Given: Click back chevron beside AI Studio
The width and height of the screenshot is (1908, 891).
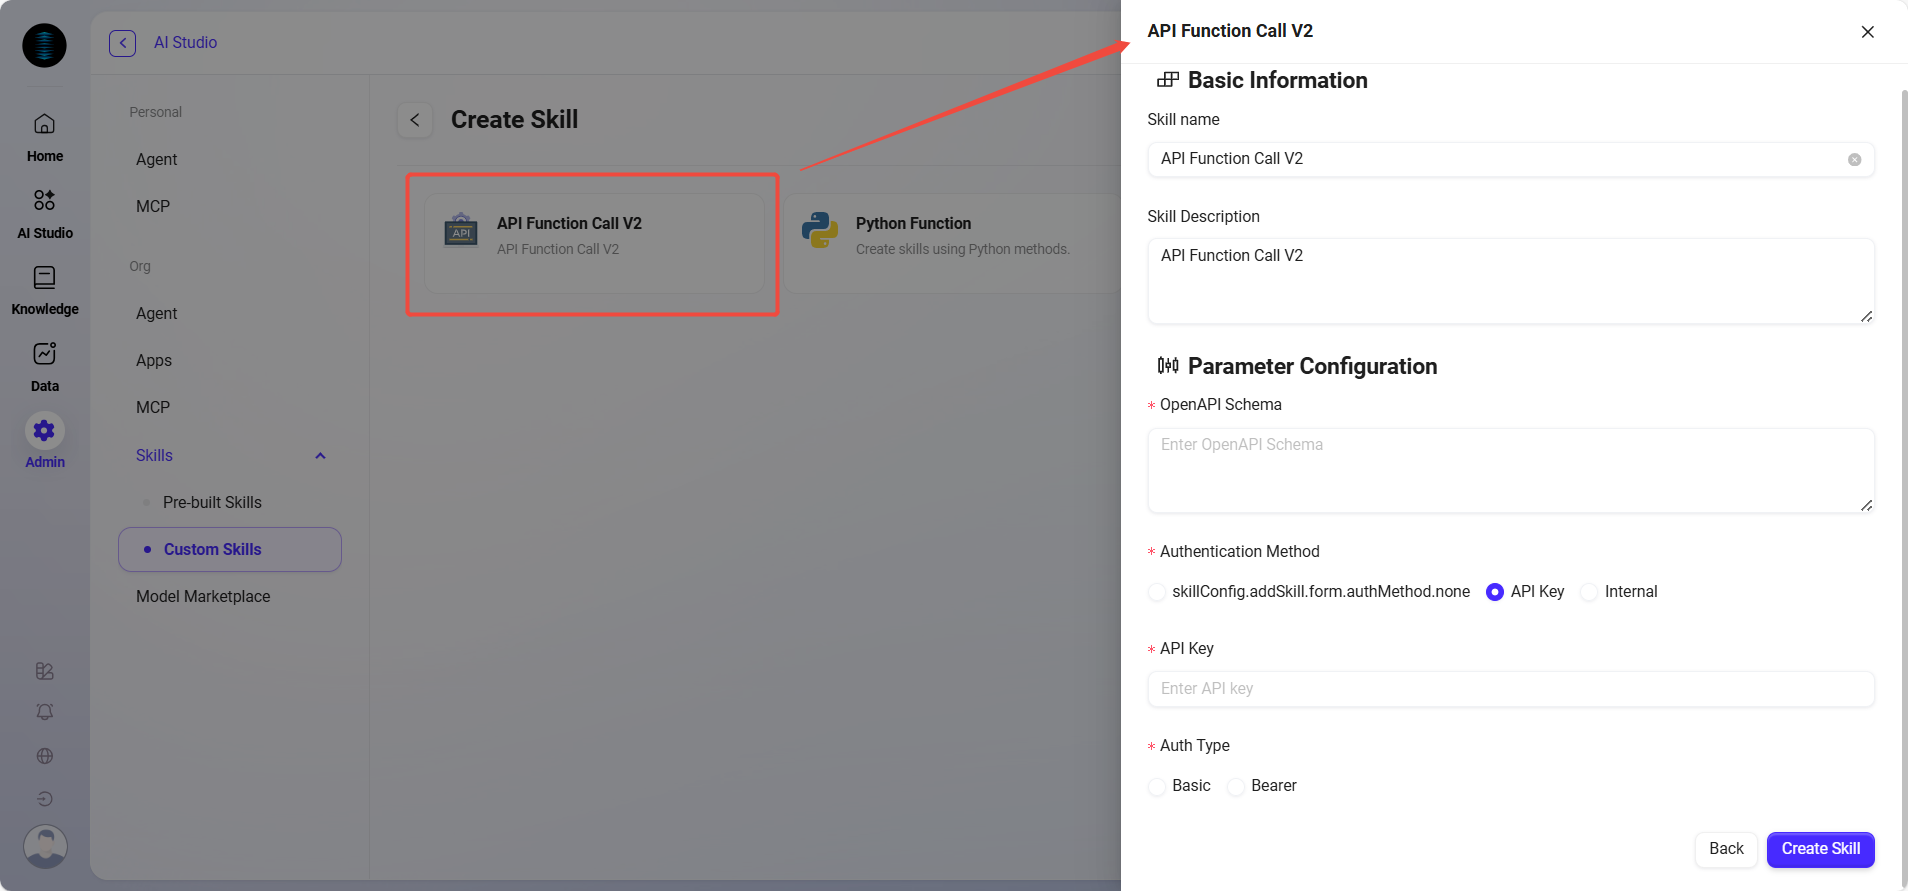Looking at the screenshot, I should click(122, 43).
